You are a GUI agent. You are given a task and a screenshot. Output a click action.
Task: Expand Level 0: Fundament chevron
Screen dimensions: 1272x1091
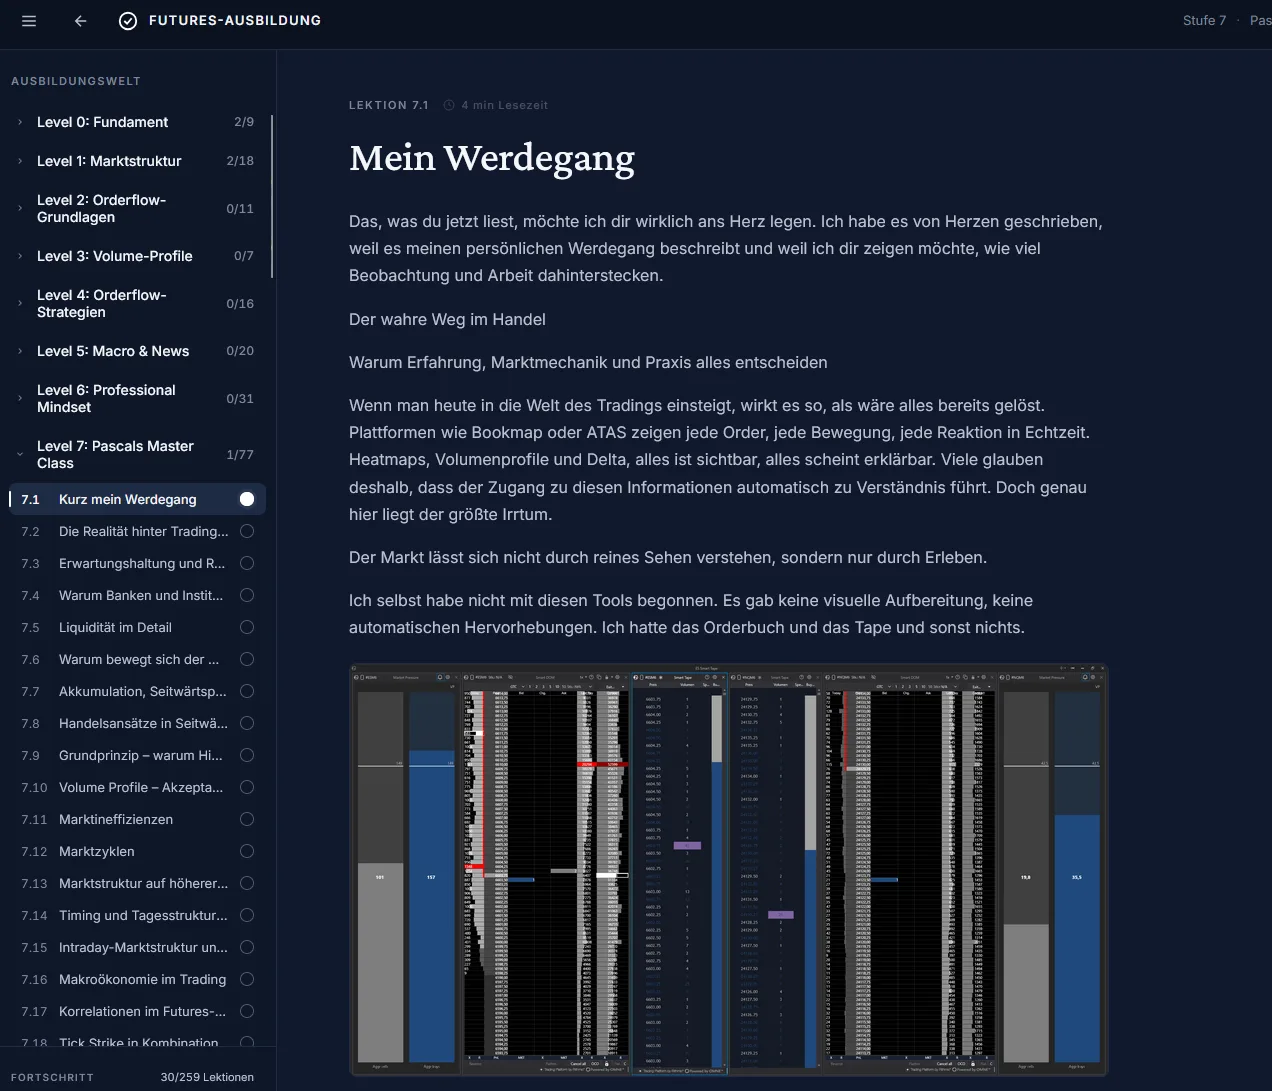click(20, 122)
